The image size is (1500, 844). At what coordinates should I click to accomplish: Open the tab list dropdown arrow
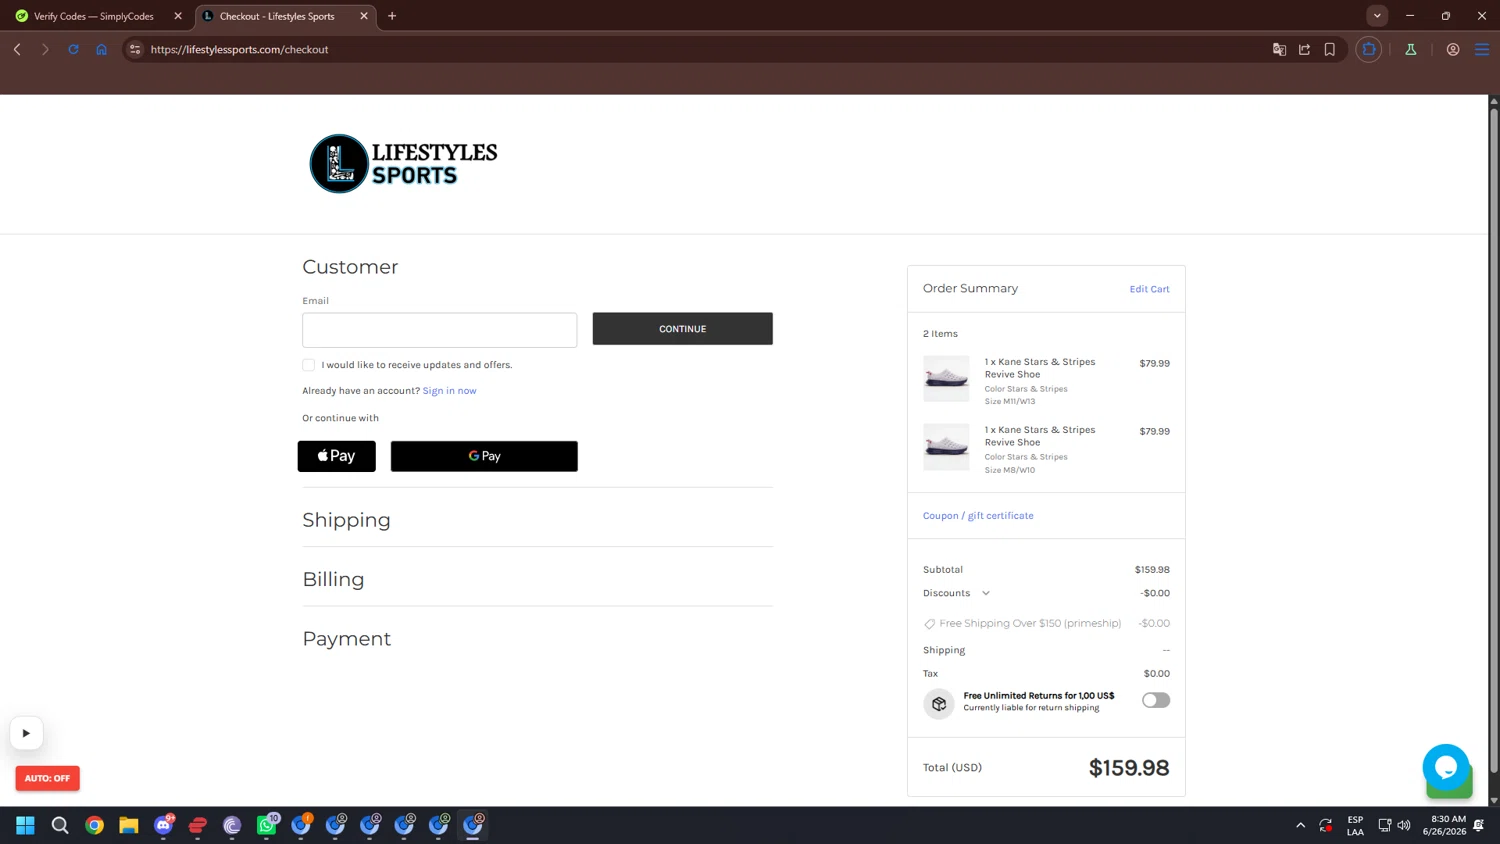(x=1377, y=16)
